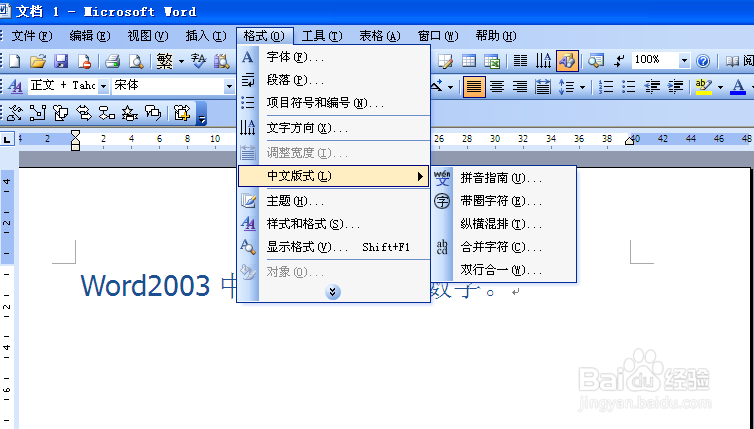Open the 繁 conversion dropdown arrow

pyautogui.click(x=181, y=61)
